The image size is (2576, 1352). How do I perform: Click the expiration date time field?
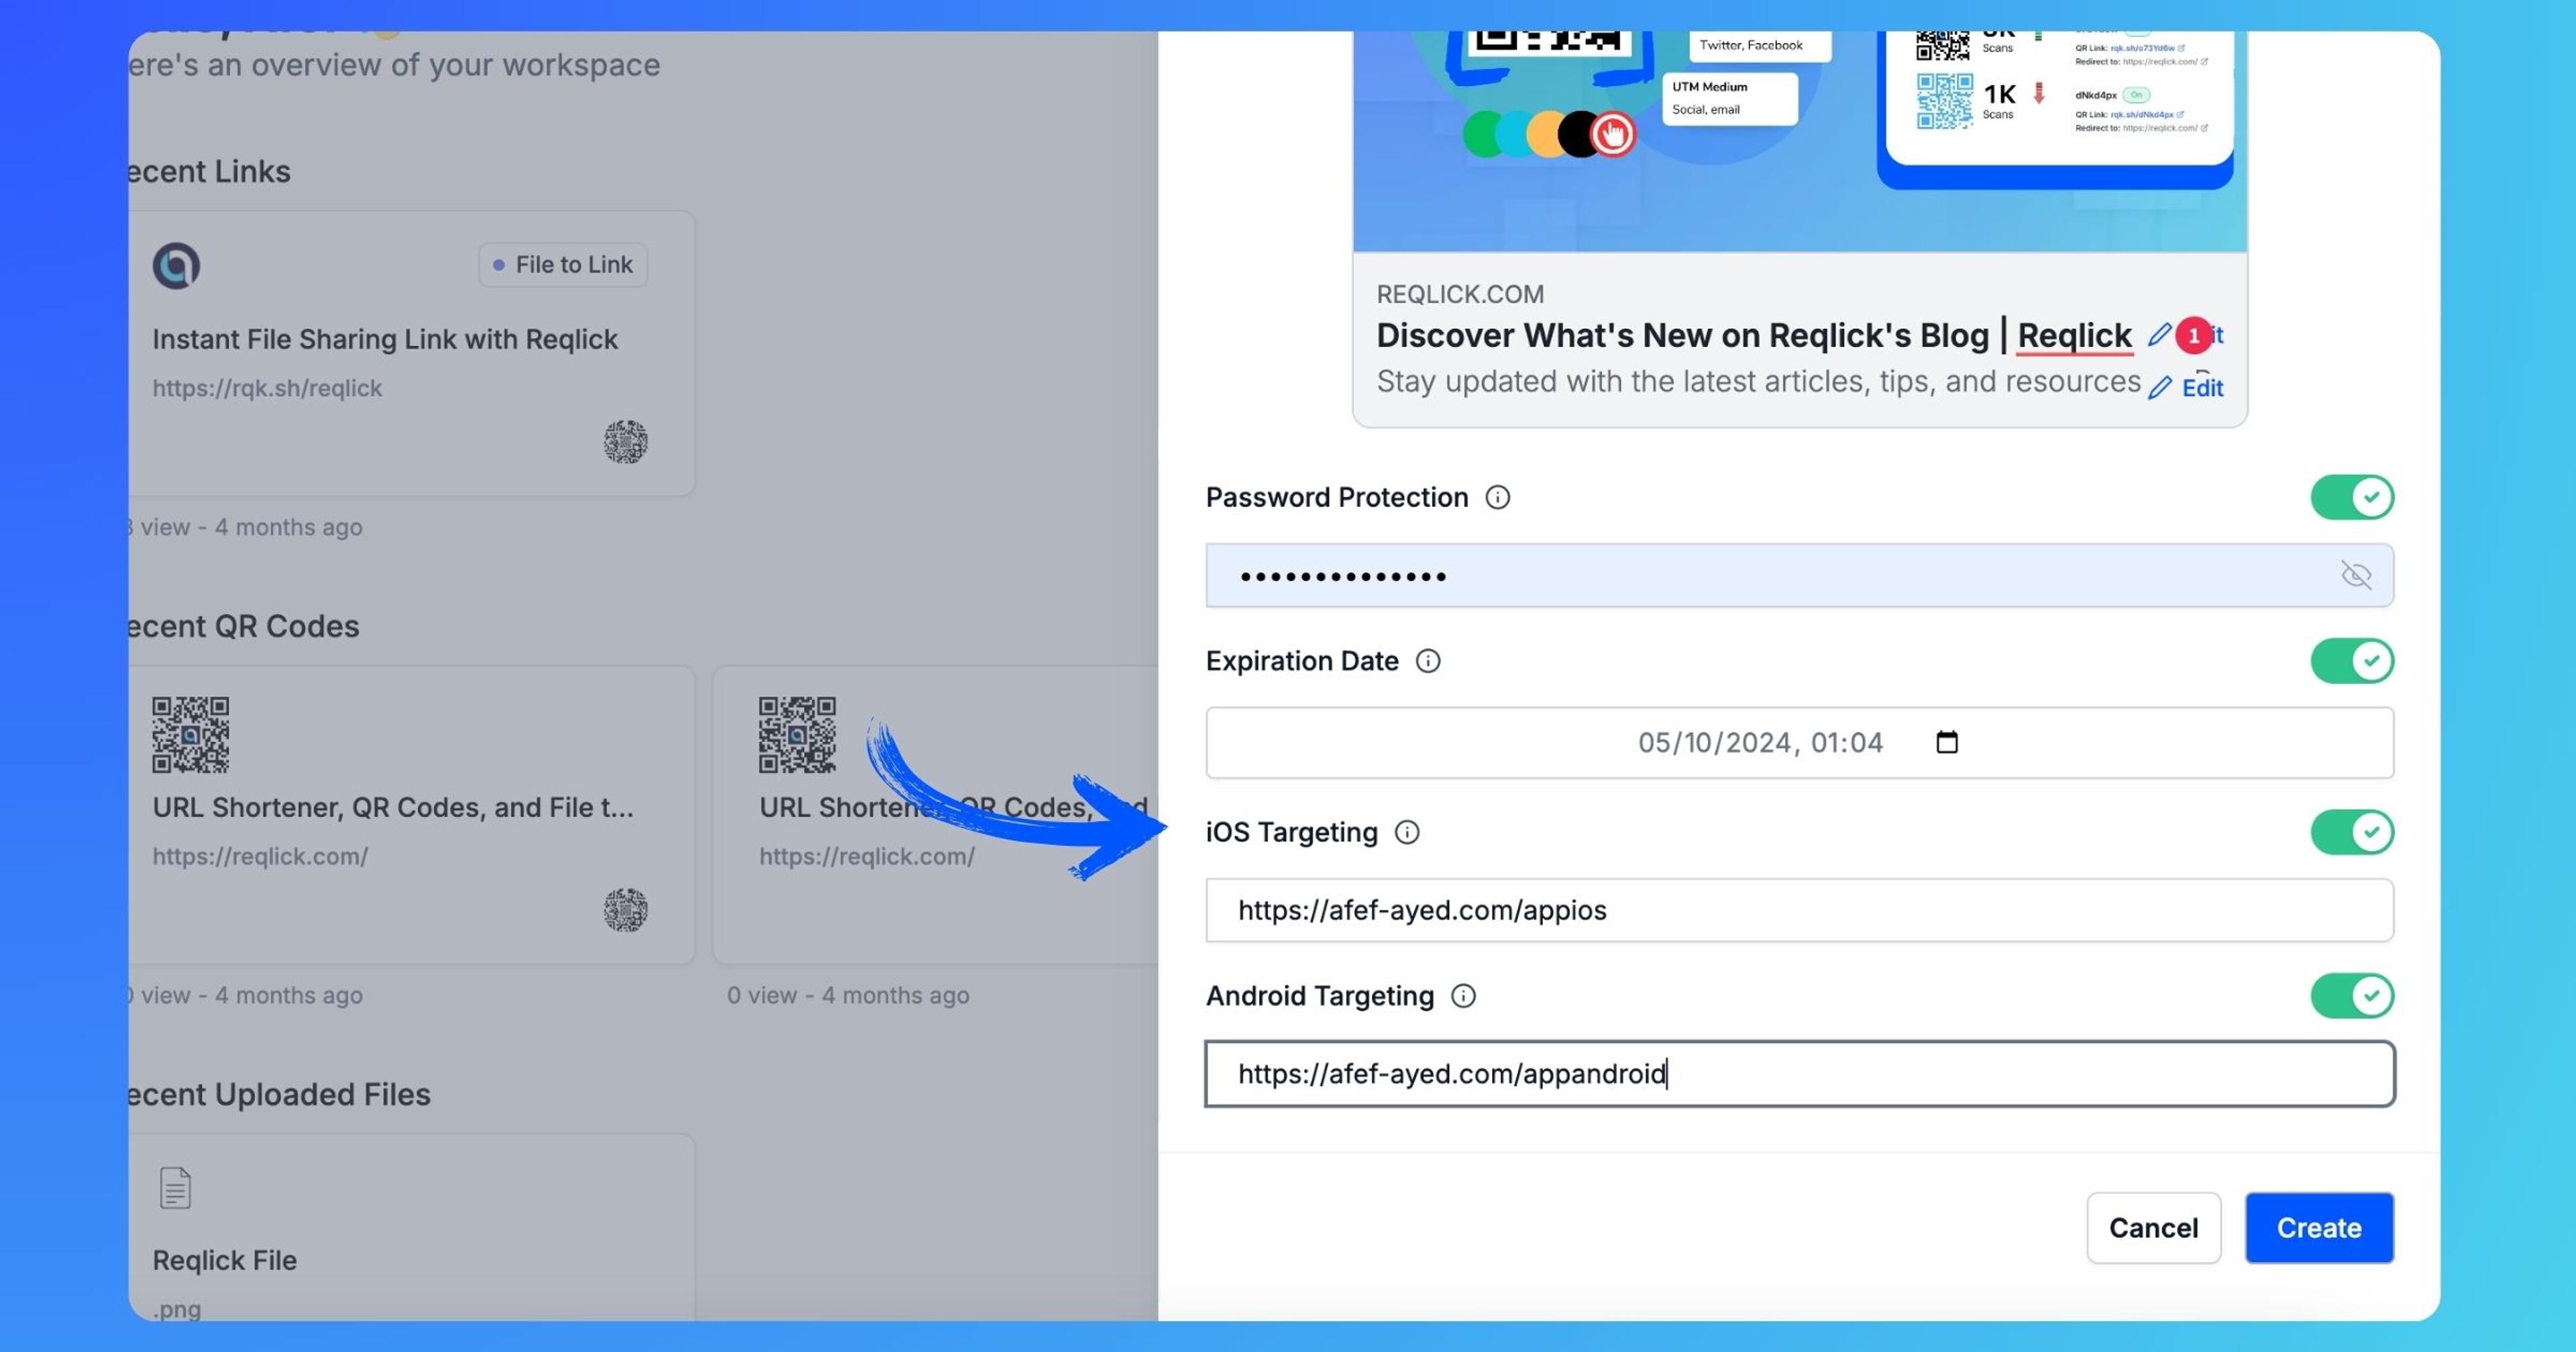point(1759,742)
